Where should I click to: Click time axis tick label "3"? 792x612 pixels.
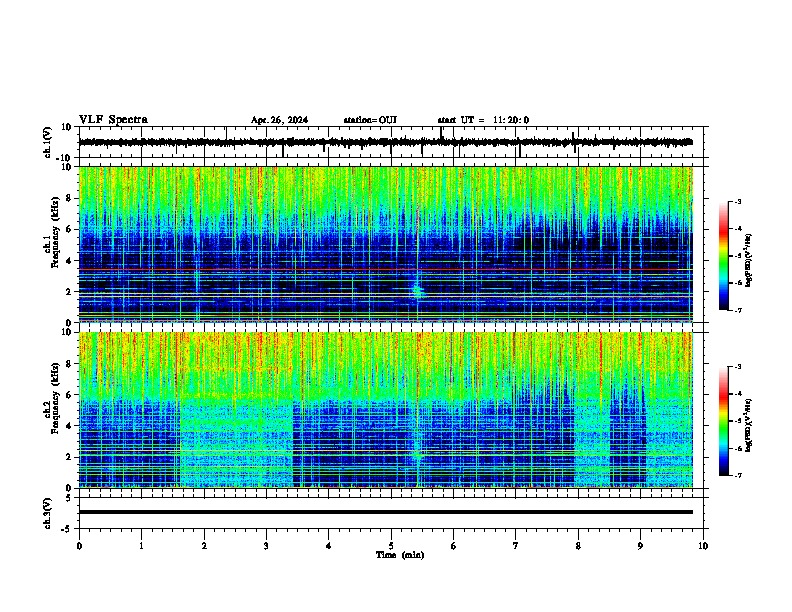pyautogui.click(x=266, y=546)
